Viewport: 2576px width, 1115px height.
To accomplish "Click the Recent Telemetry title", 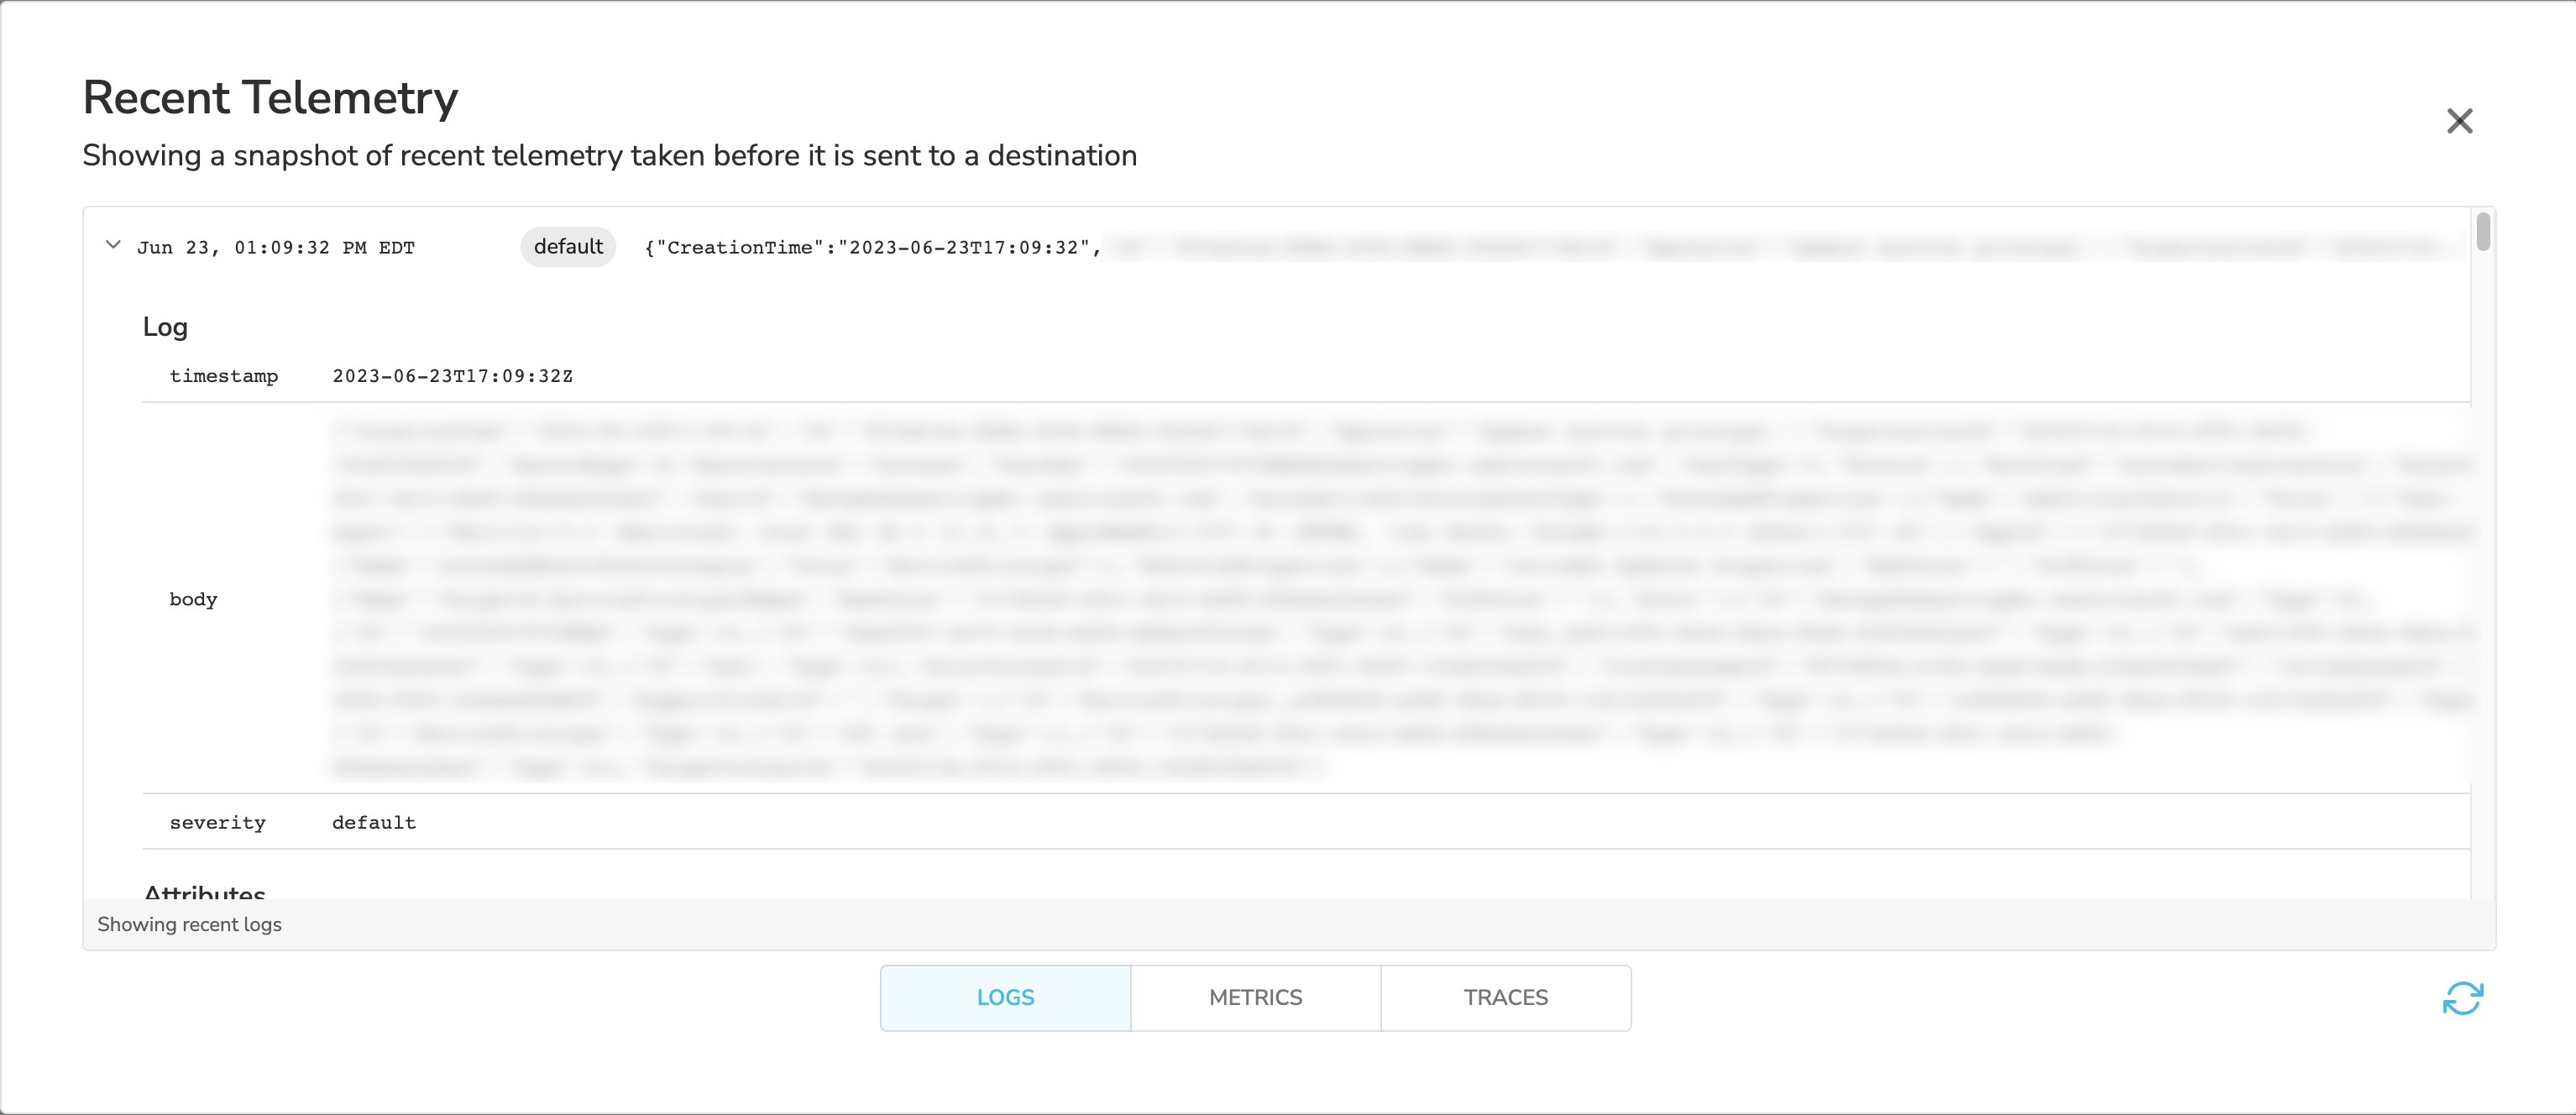I will coord(269,97).
